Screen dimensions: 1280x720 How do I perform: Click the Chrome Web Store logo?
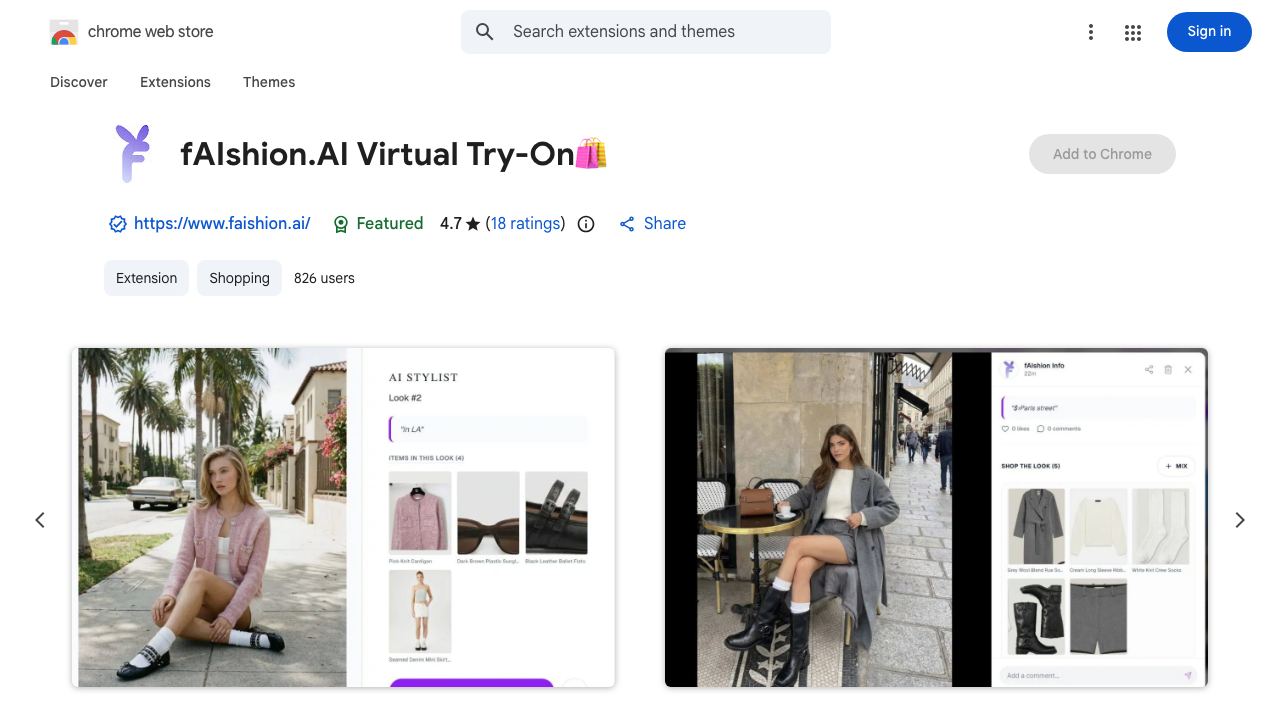[x=64, y=32]
